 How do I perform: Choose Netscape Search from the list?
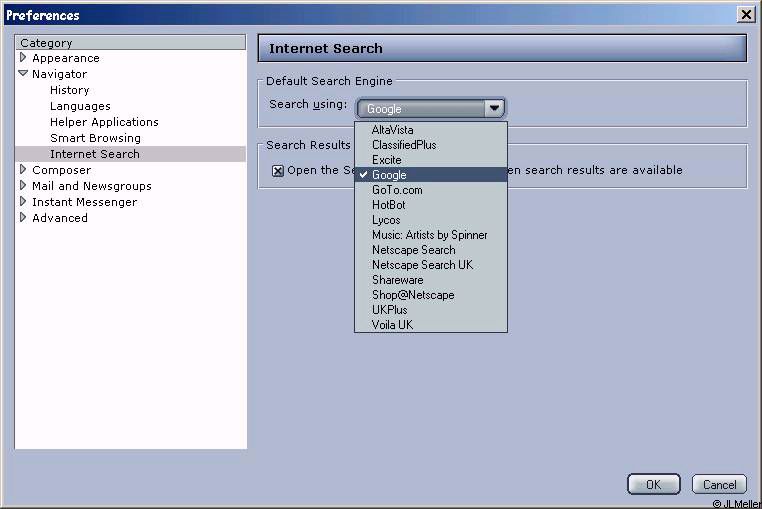(x=431, y=250)
